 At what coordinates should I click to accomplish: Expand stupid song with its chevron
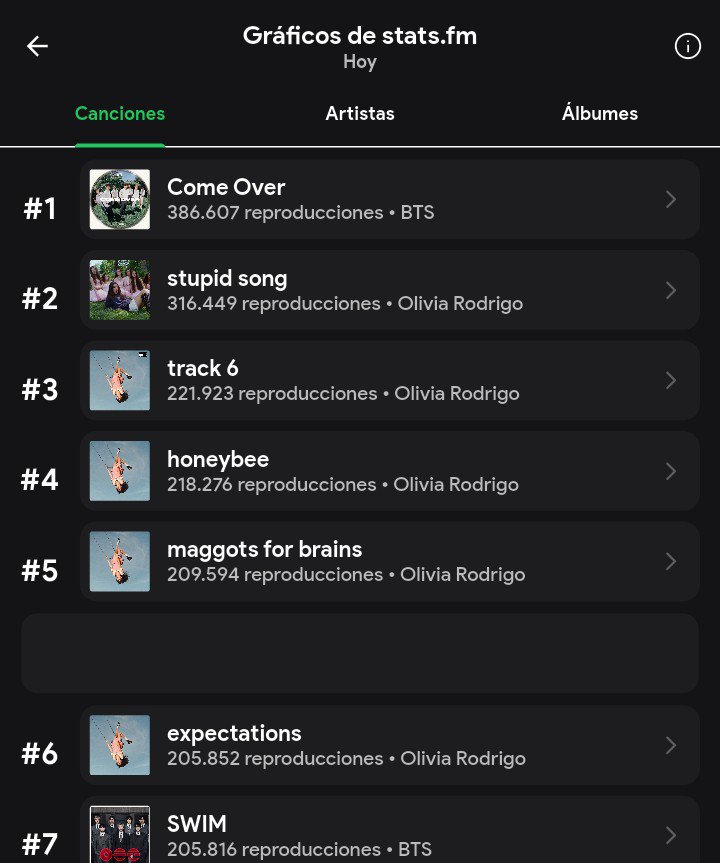[670, 290]
